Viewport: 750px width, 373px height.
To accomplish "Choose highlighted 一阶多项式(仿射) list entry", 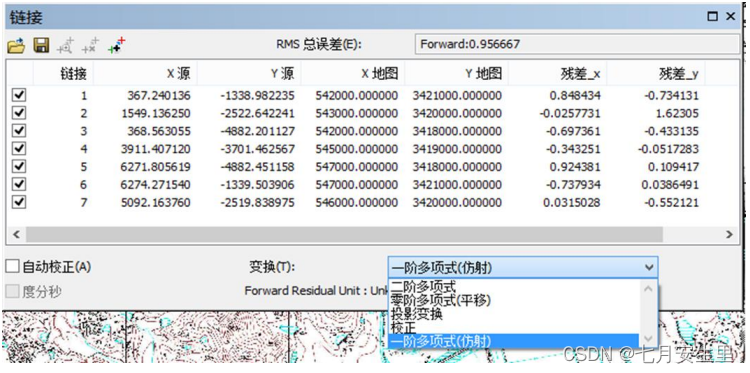I will [514, 341].
